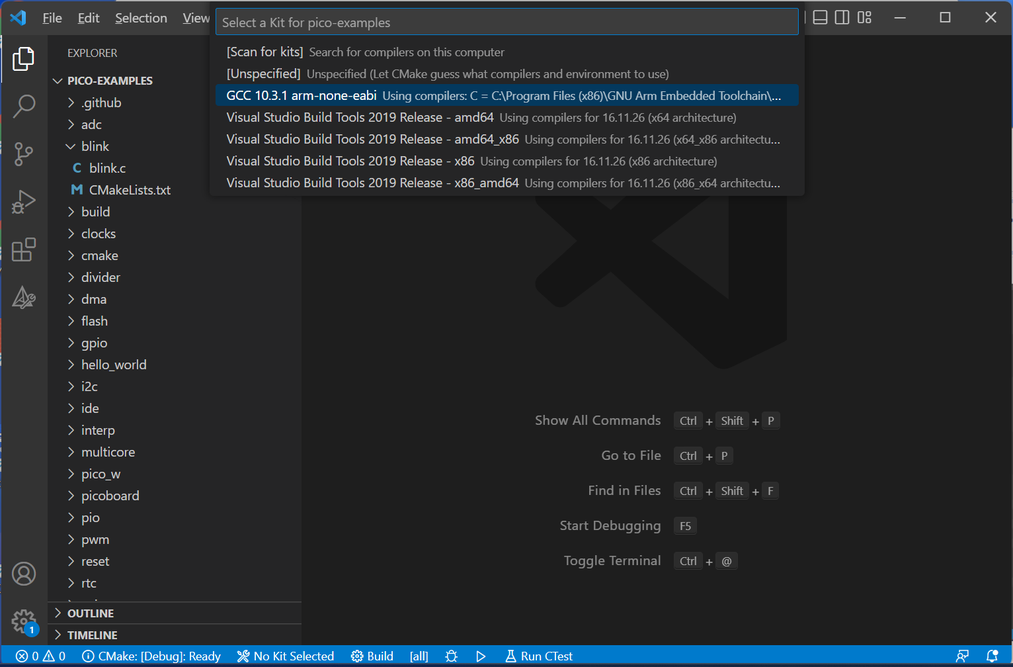Expand the OUTLINE section
1013x667 pixels.
pos(174,613)
